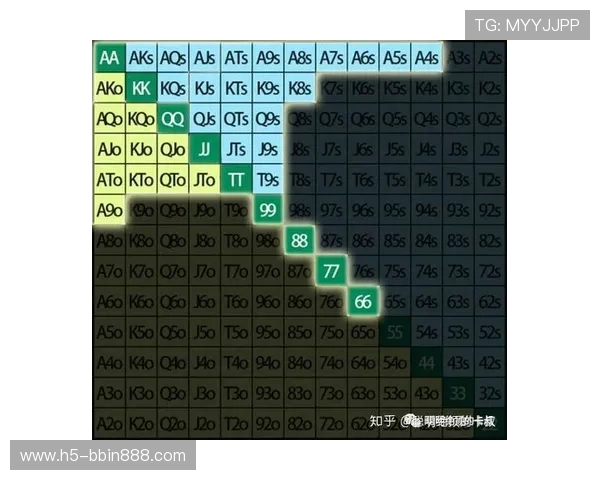Select the 99 pair cell
600x480 pixels.
267,210
